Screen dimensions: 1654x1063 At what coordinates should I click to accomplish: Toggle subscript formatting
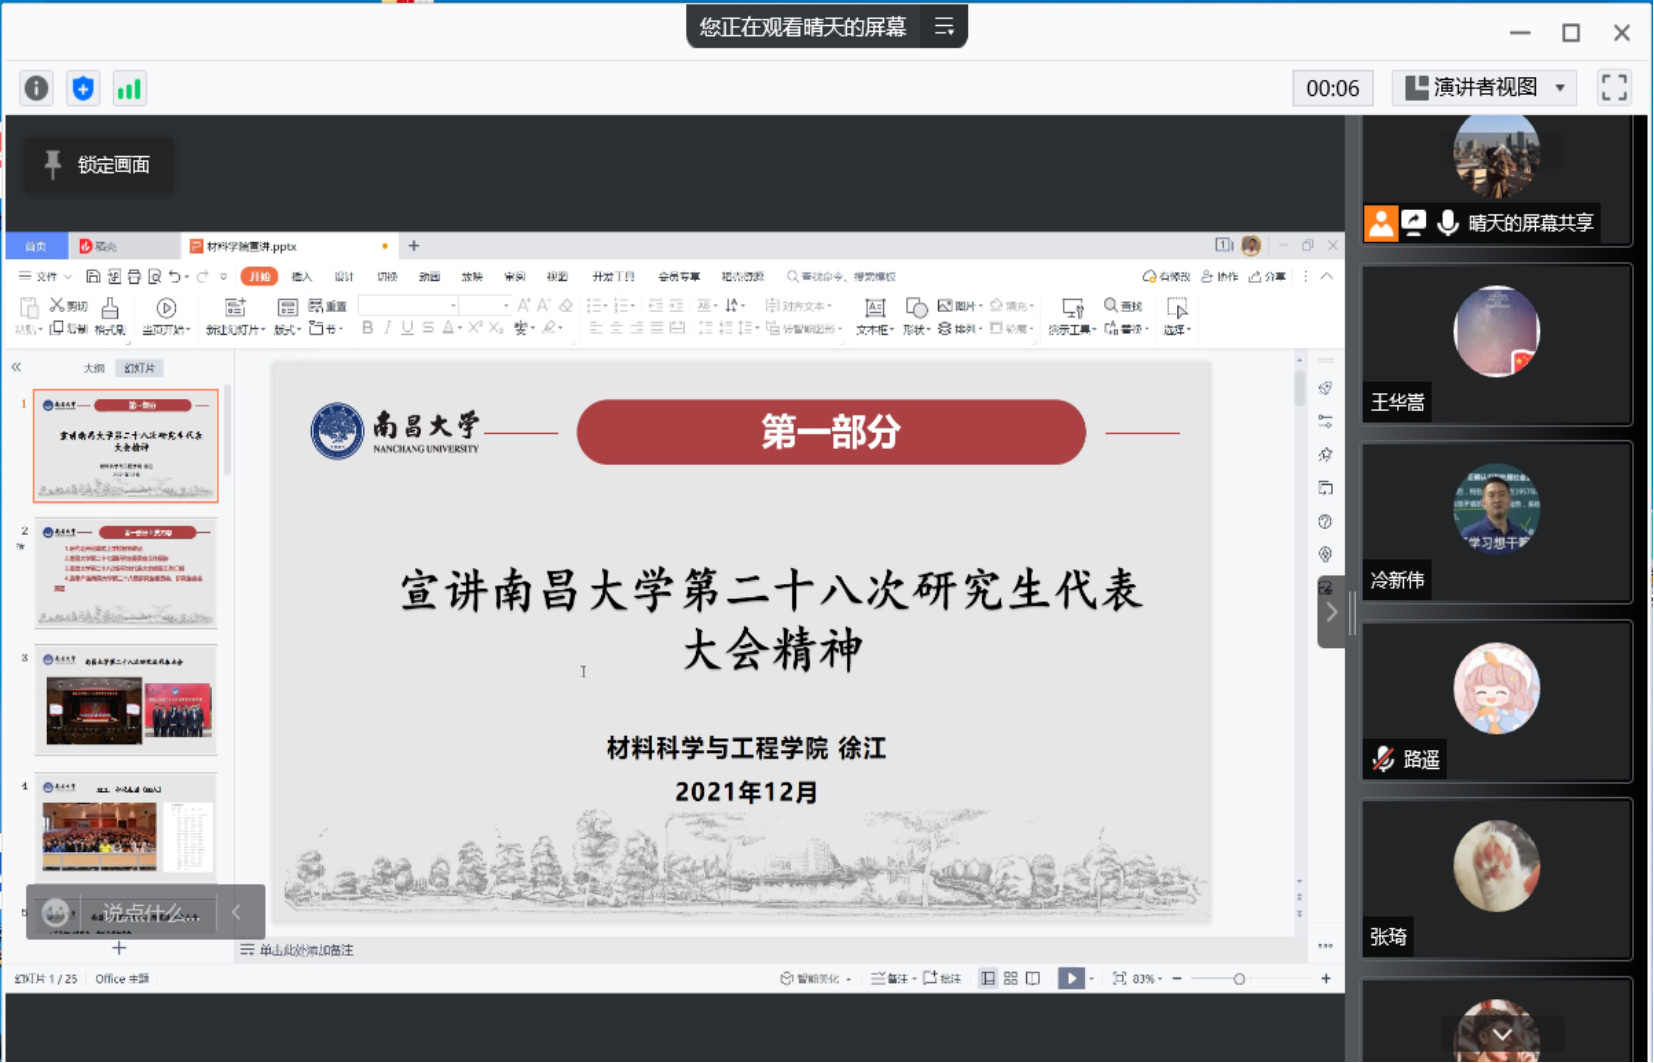tap(496, 328)
